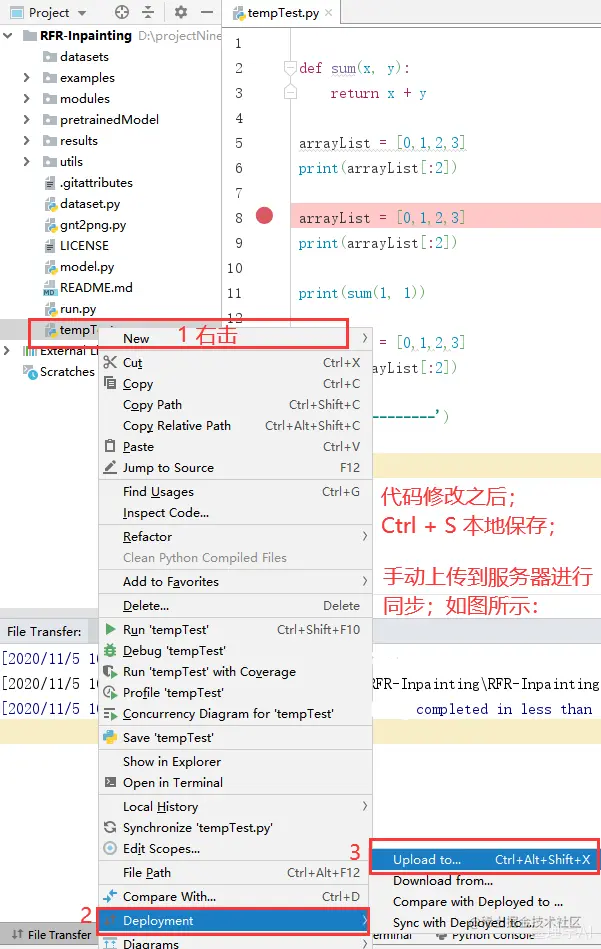
Task: Choose File Path menu entry
Action: [235, 873]
